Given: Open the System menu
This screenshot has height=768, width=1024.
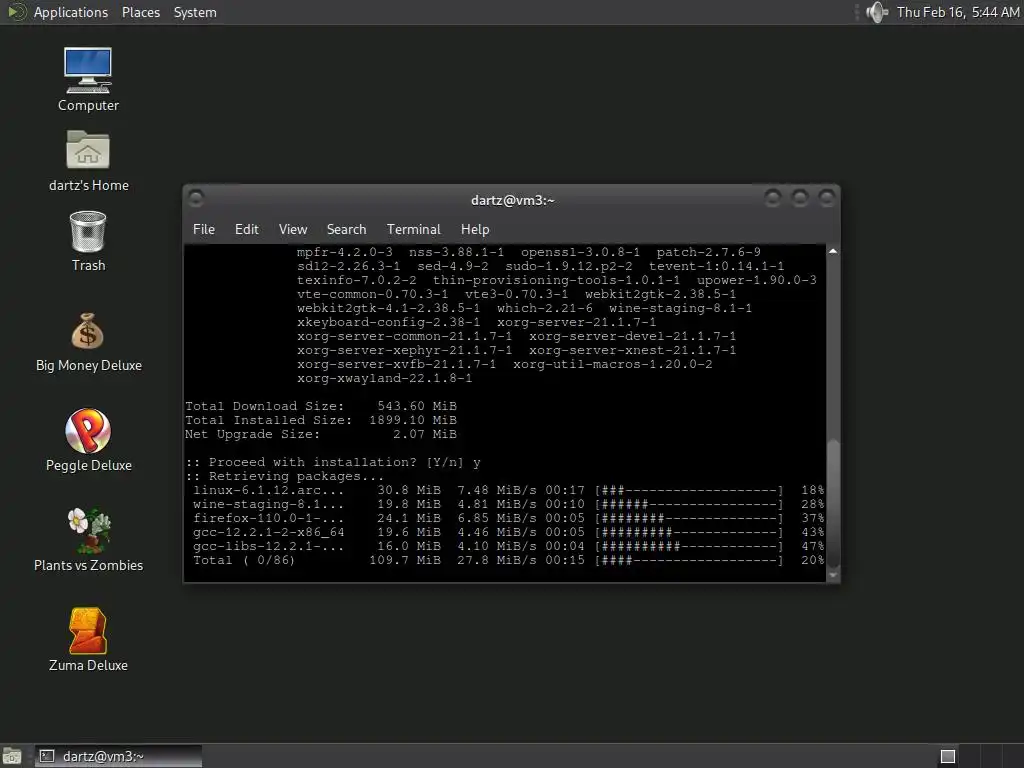Looking at the screenshot, I should coord(195,12).
